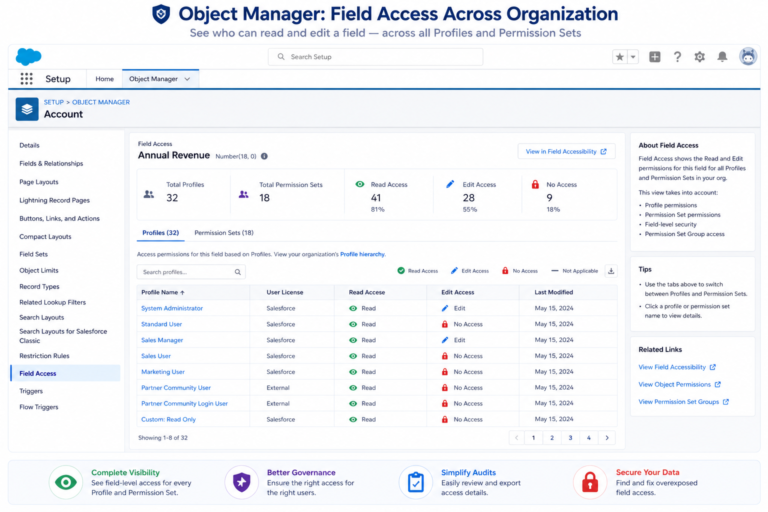
Task: Click into the Search profiles field
Action: (x=191, y=272)
